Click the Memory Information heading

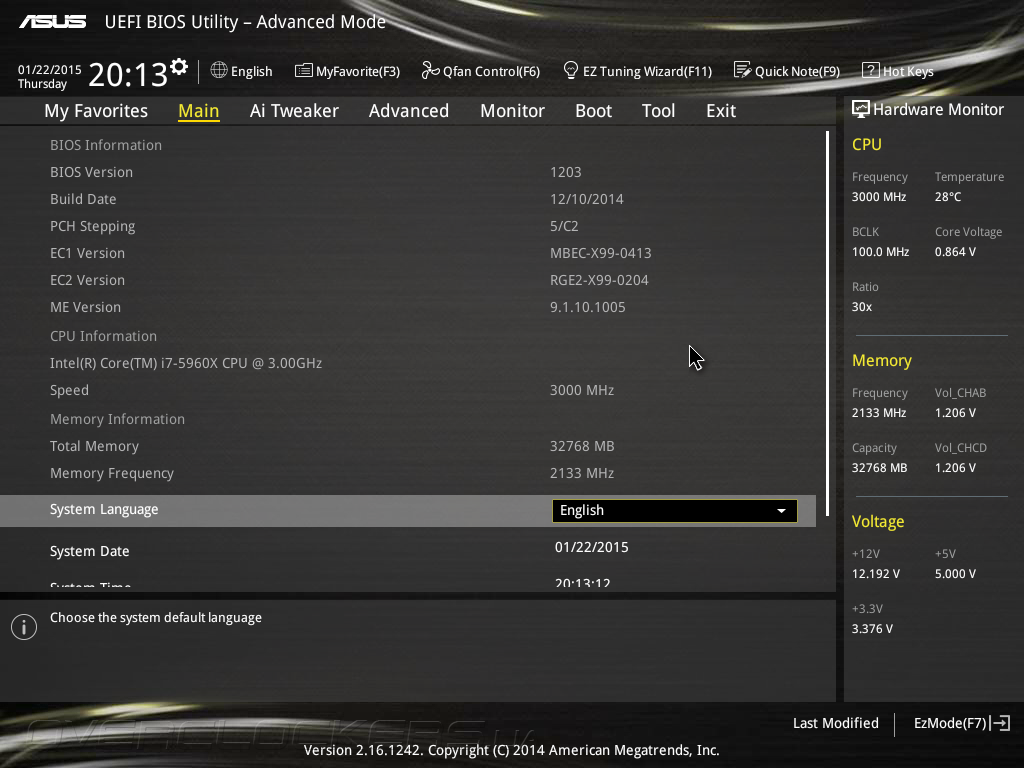[x=118, y=419]
